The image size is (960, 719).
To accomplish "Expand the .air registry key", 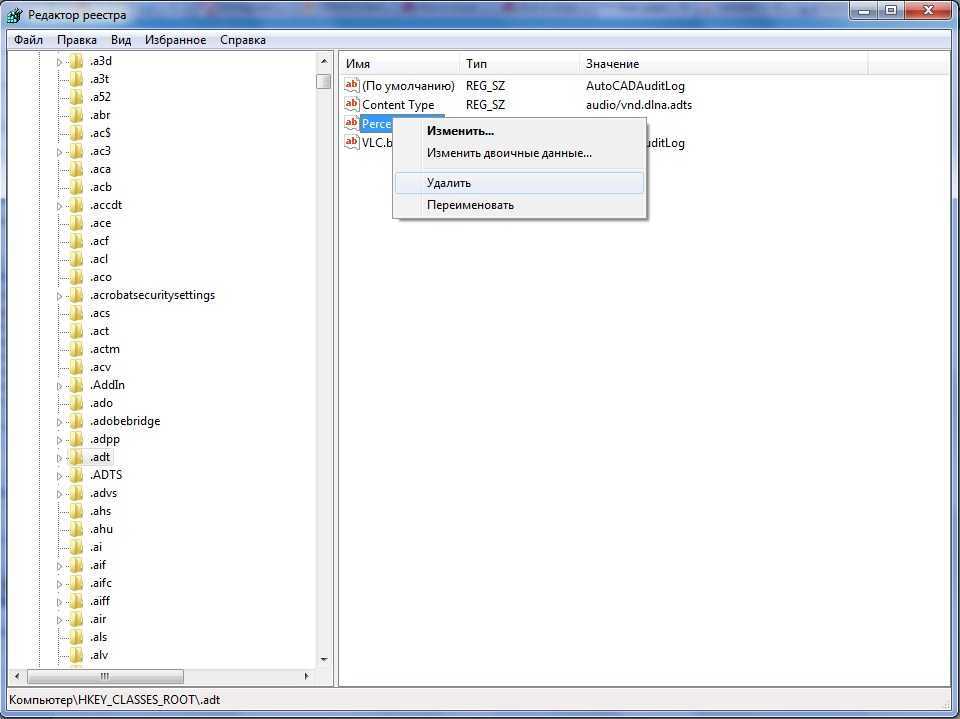I will coord(59,620).
